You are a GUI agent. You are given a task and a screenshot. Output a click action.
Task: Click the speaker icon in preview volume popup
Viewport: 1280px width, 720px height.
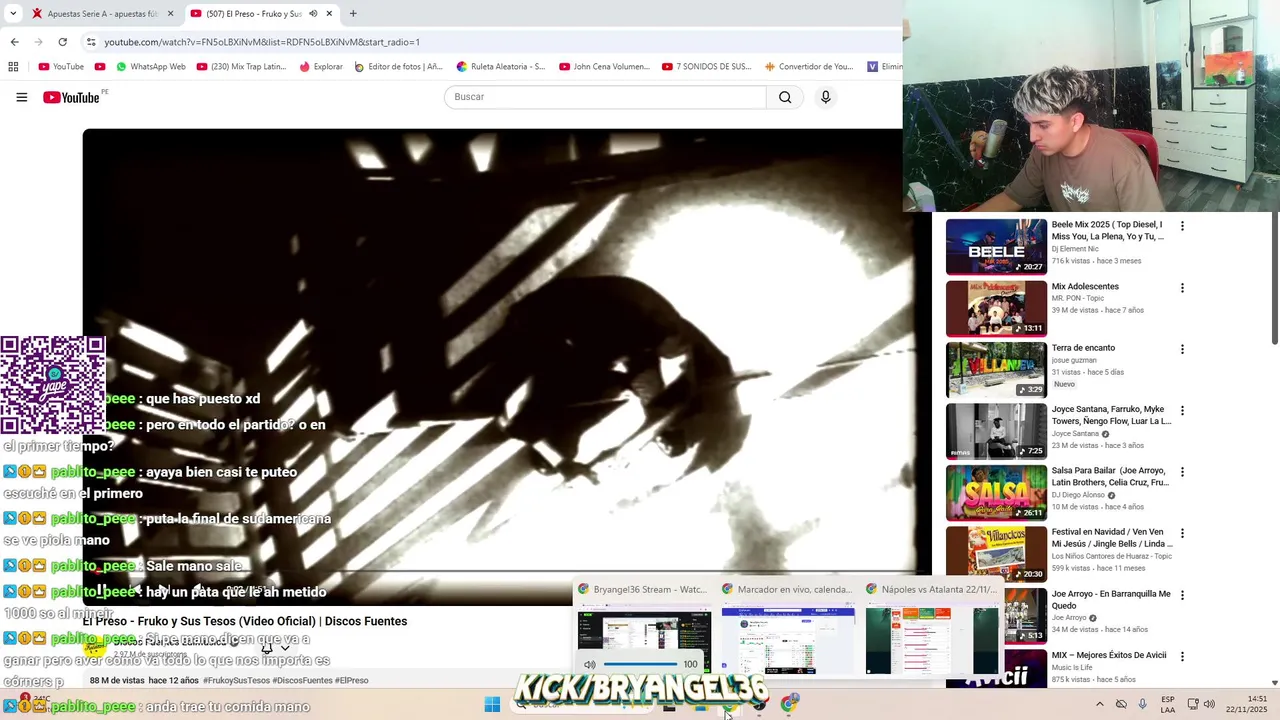[x=589, y=664]
